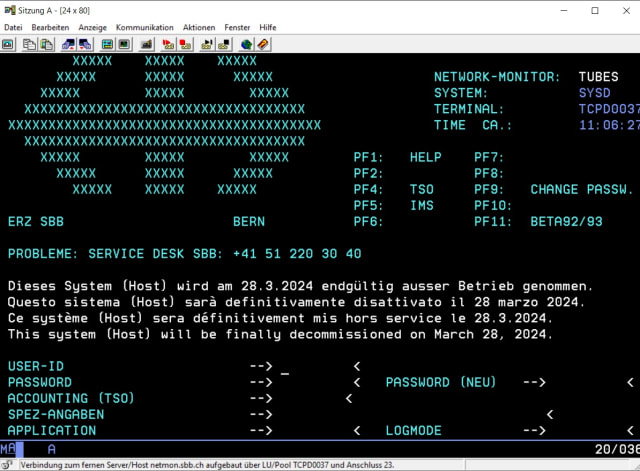Click the Print Screen toolbar icon

point(8,44)
